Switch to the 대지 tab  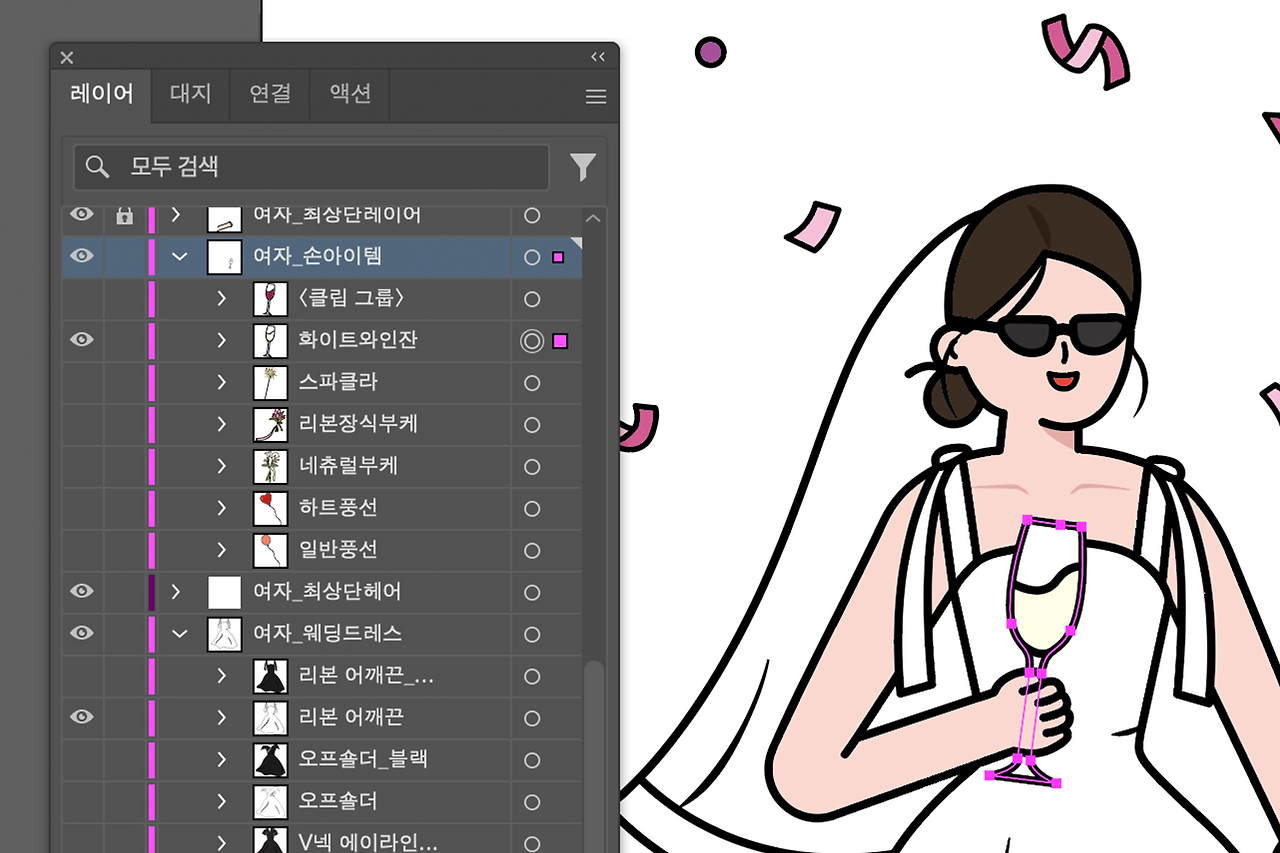[189, 94]
